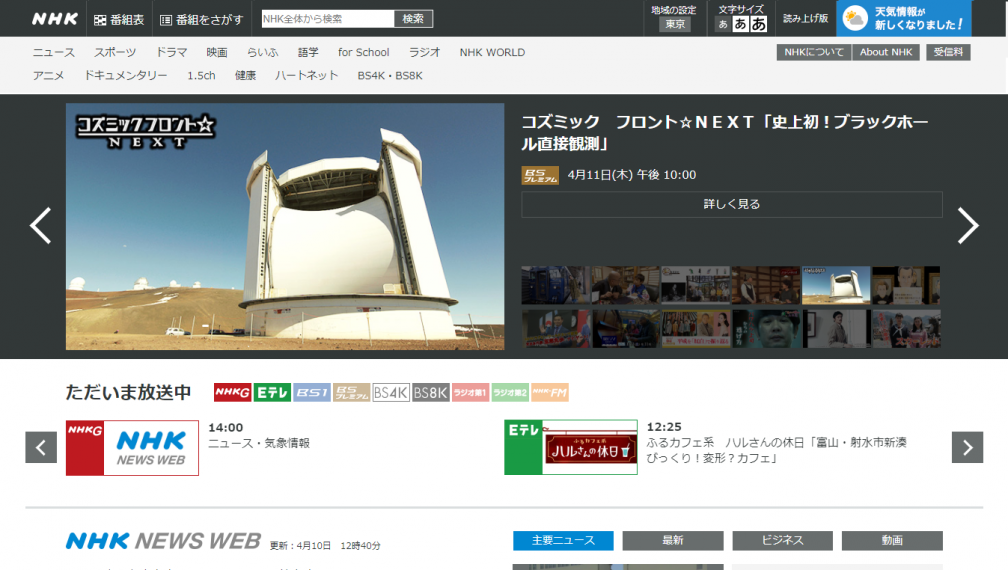Go to ドラマ section
This screenshot has width=1008, height=570.
click(172, 53)
